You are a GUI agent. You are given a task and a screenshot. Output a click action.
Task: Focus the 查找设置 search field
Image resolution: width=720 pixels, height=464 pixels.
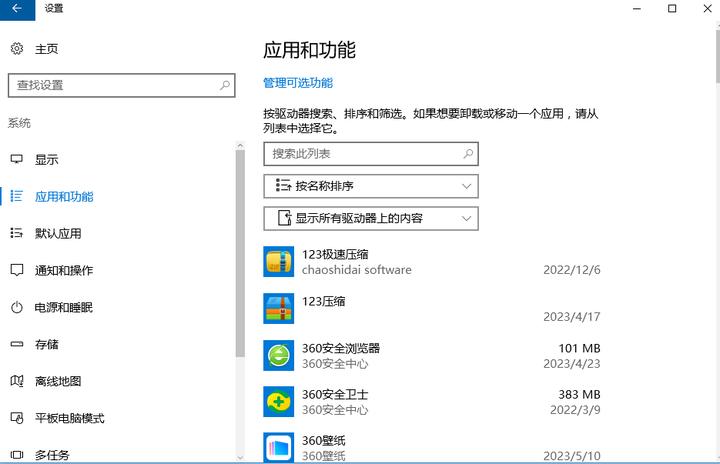(122, 85)
